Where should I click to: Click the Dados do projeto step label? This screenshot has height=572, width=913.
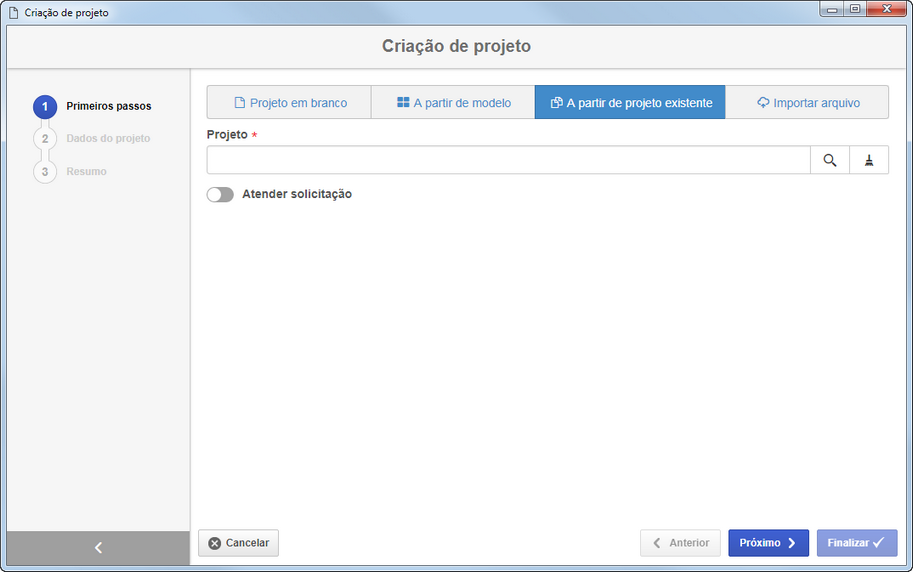tap(108, 139)
